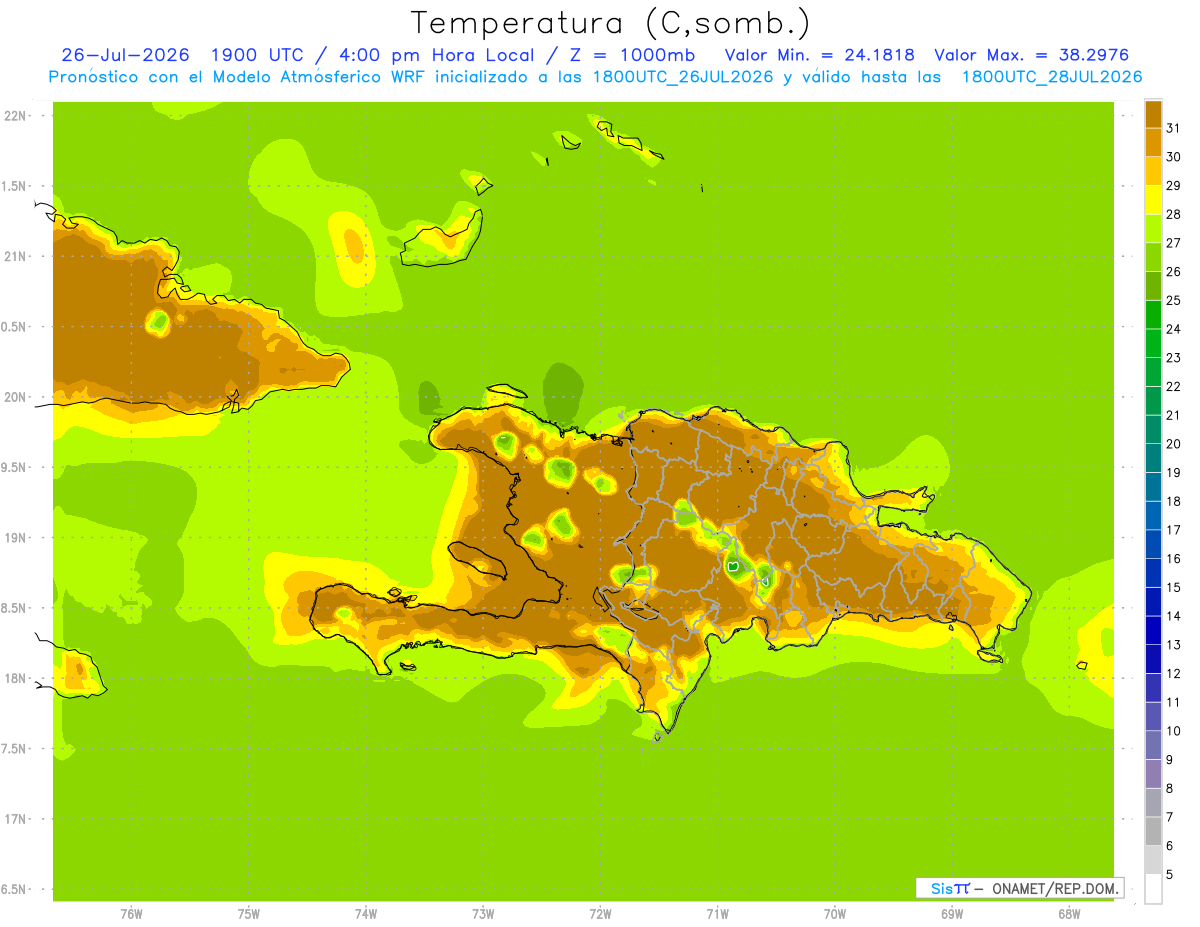Click the "18N" latitude label
This screenshot has height=927, width=1200.
15,678
